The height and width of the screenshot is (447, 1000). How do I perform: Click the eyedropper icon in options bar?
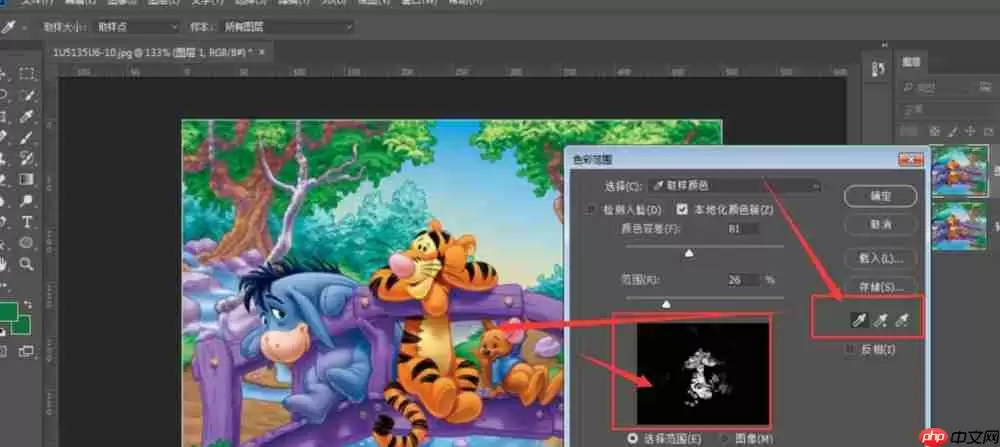click(8, 27)
